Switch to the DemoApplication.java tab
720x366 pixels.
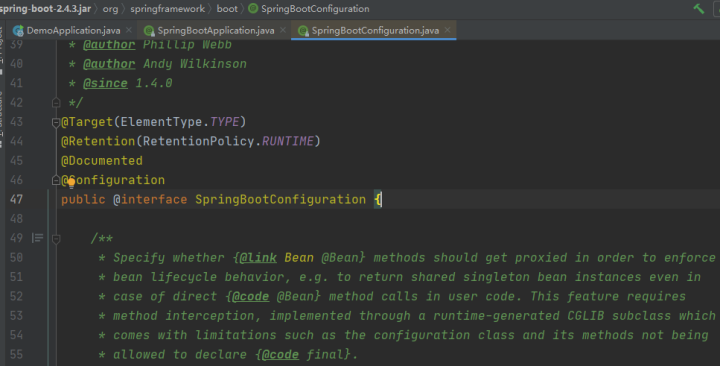[x=73, y=31]
